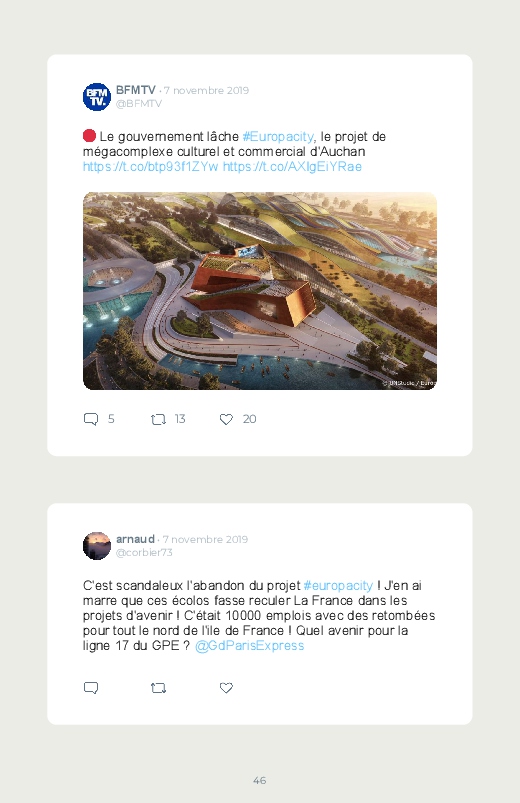Open the reply icon on BFMTV tweet
Screen dimensions: 520x803
point(91,419)
